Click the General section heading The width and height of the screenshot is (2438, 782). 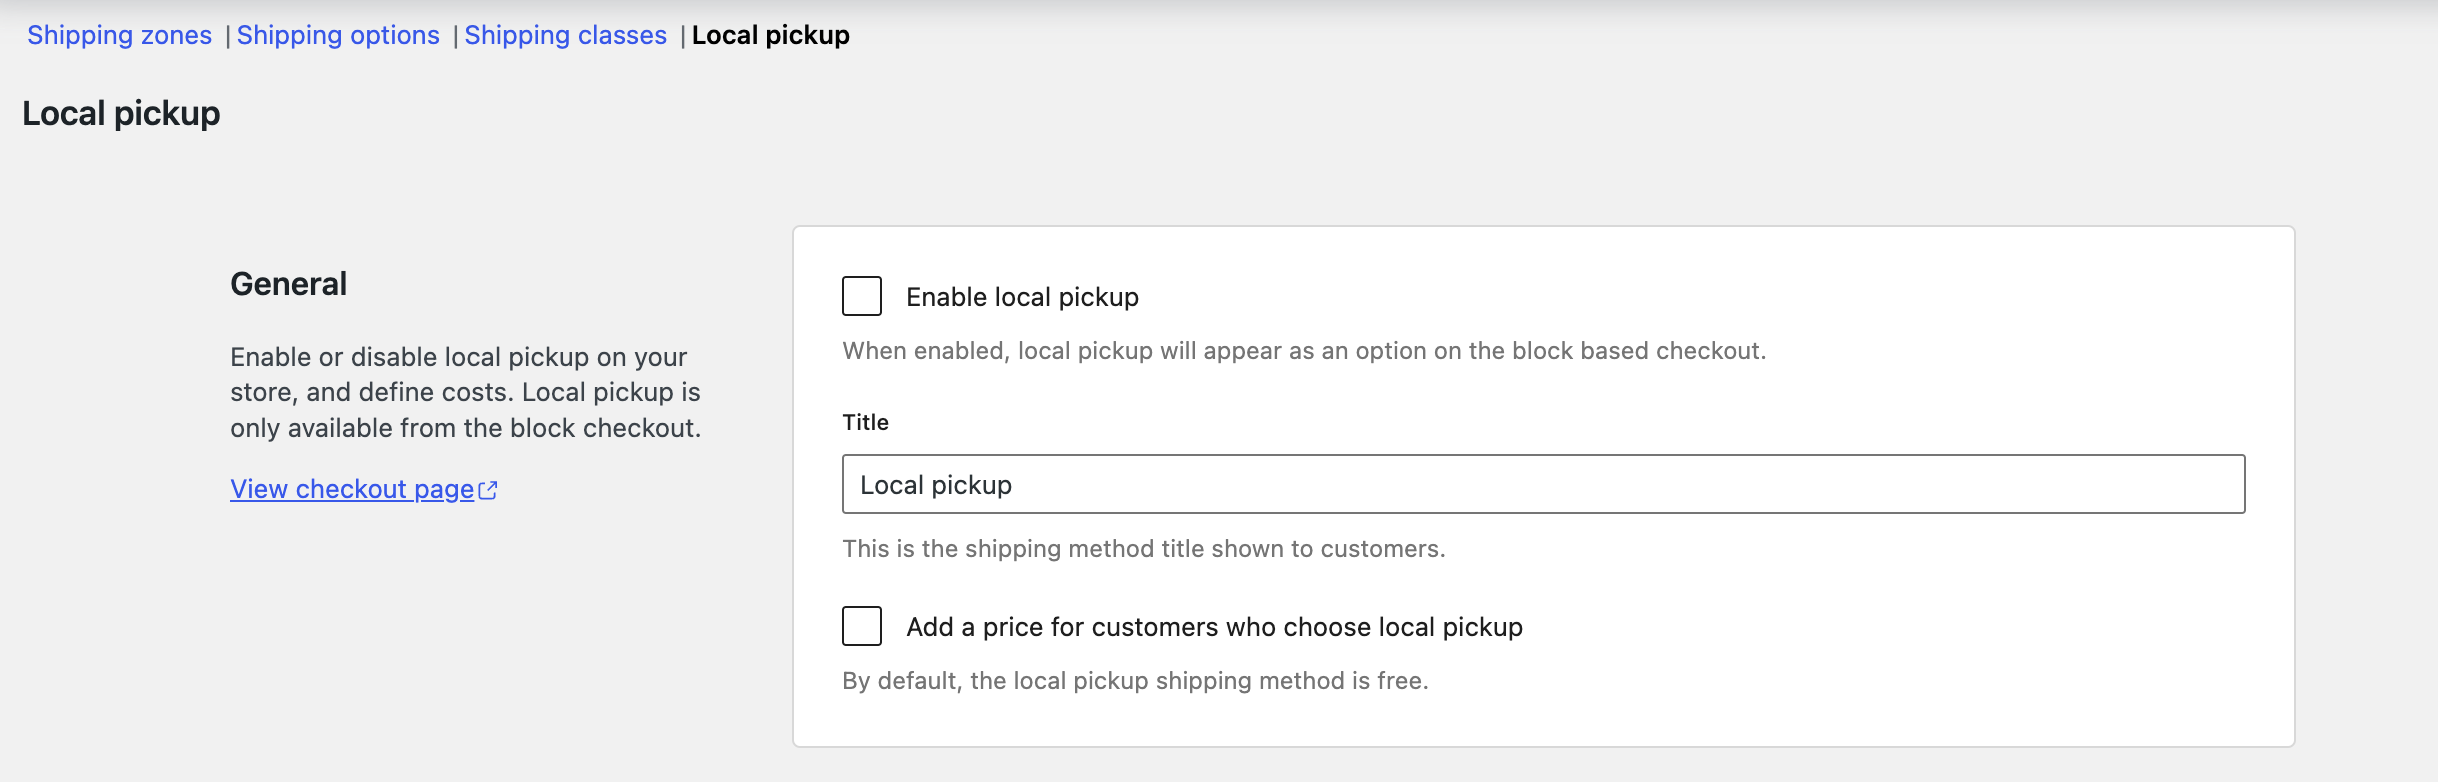click(288, 283)
